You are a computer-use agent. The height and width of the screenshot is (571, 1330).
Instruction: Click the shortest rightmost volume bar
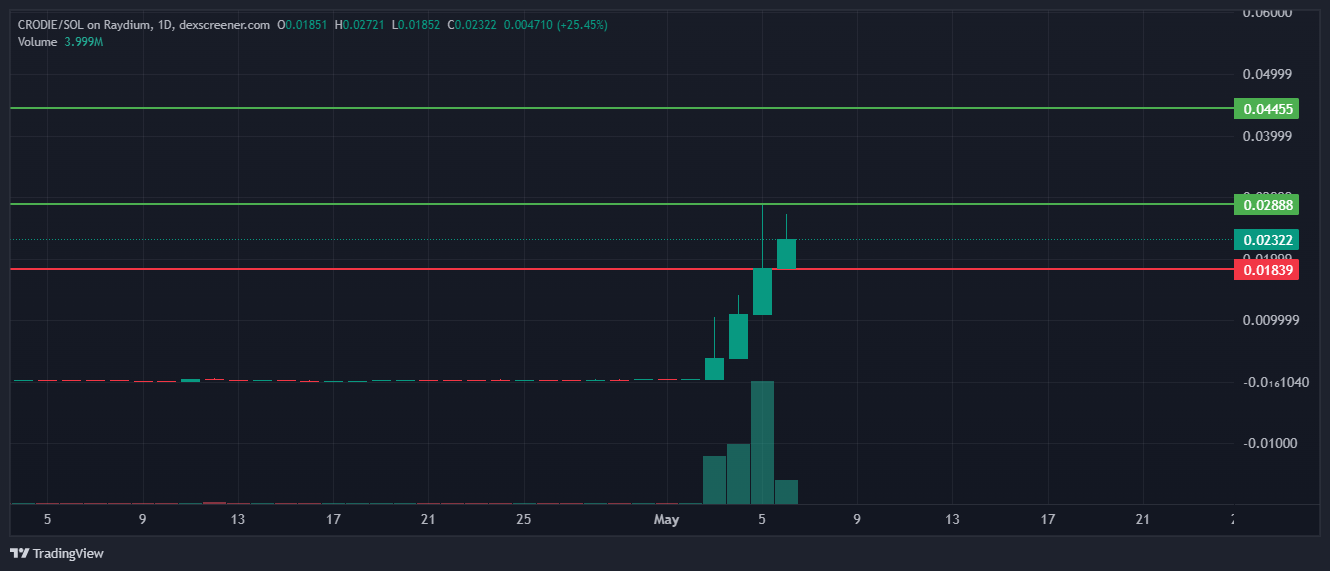pyautogui.click(x=786, y=492)
